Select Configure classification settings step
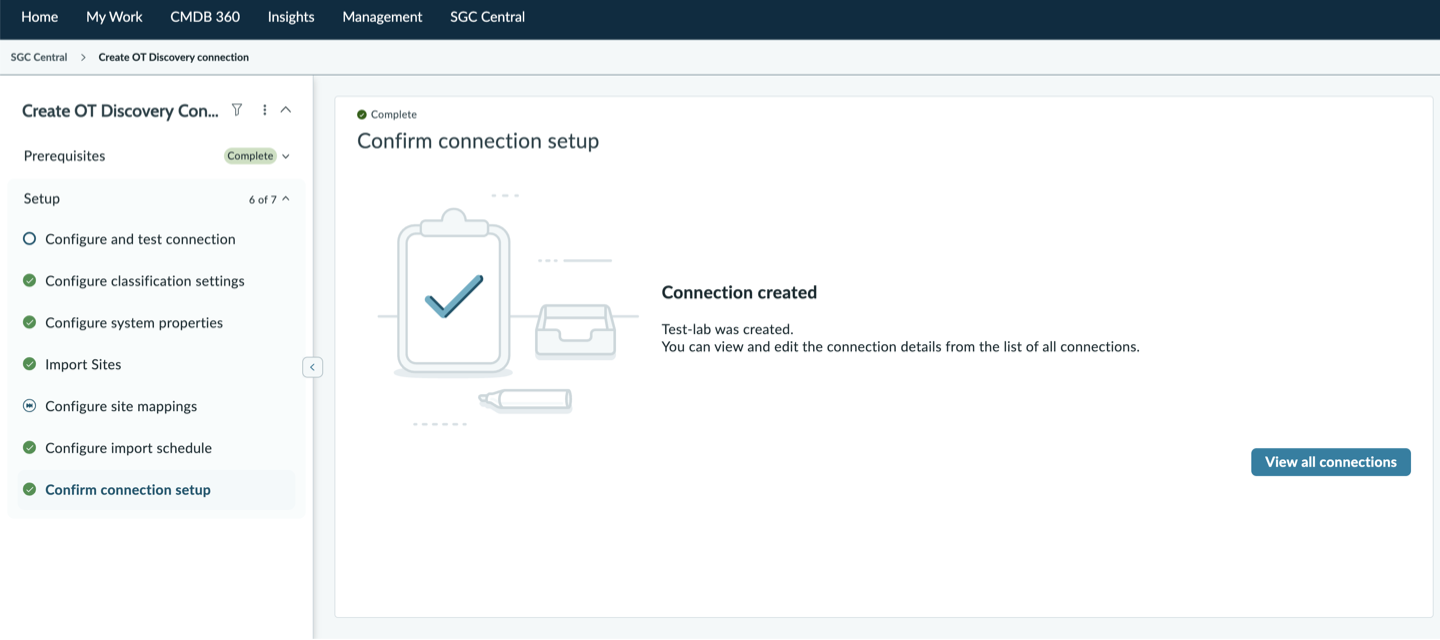Screen dimensions: 1440x640 (145, 281)
